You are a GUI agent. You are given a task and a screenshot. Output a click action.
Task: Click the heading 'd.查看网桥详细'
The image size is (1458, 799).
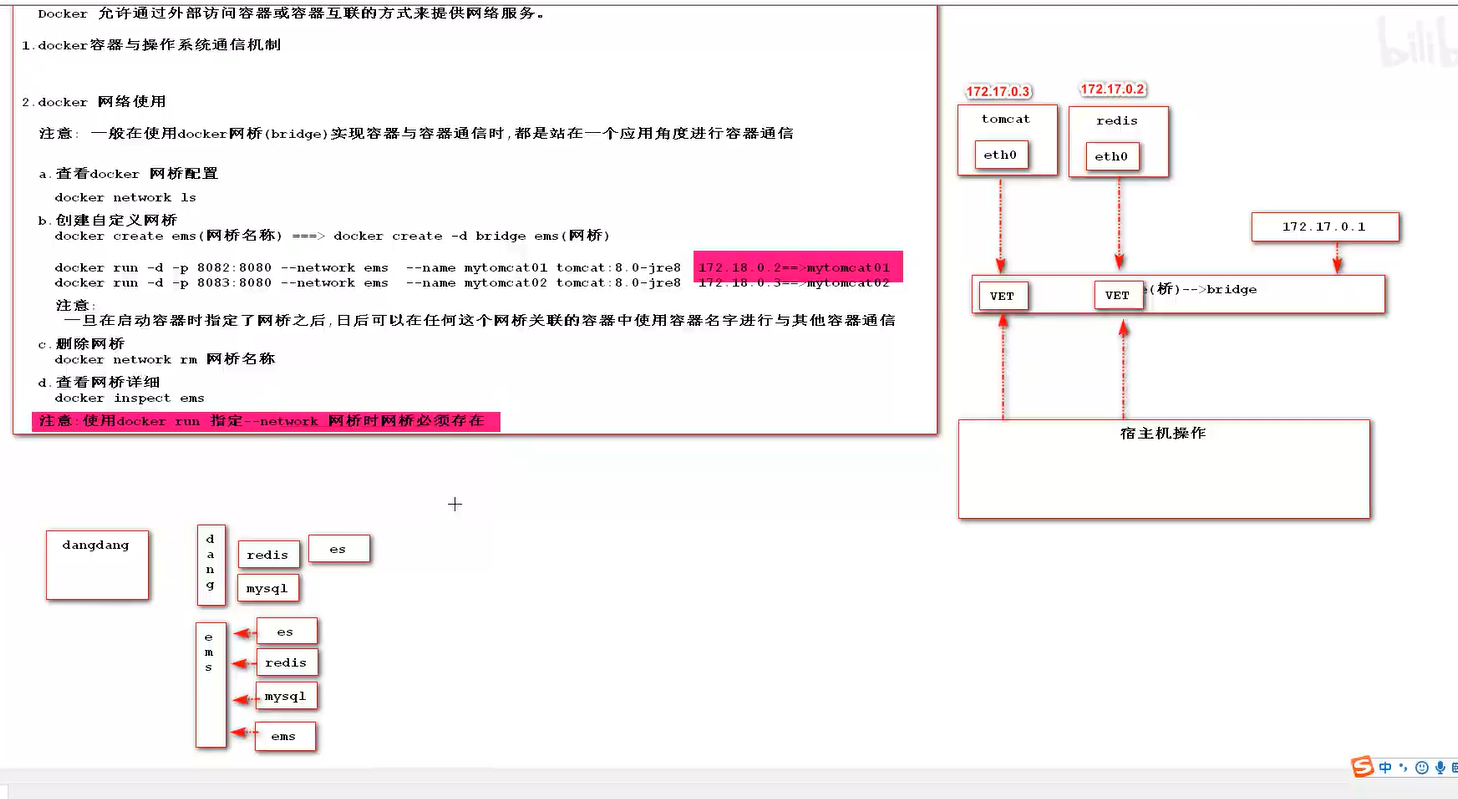coord(99,382)
